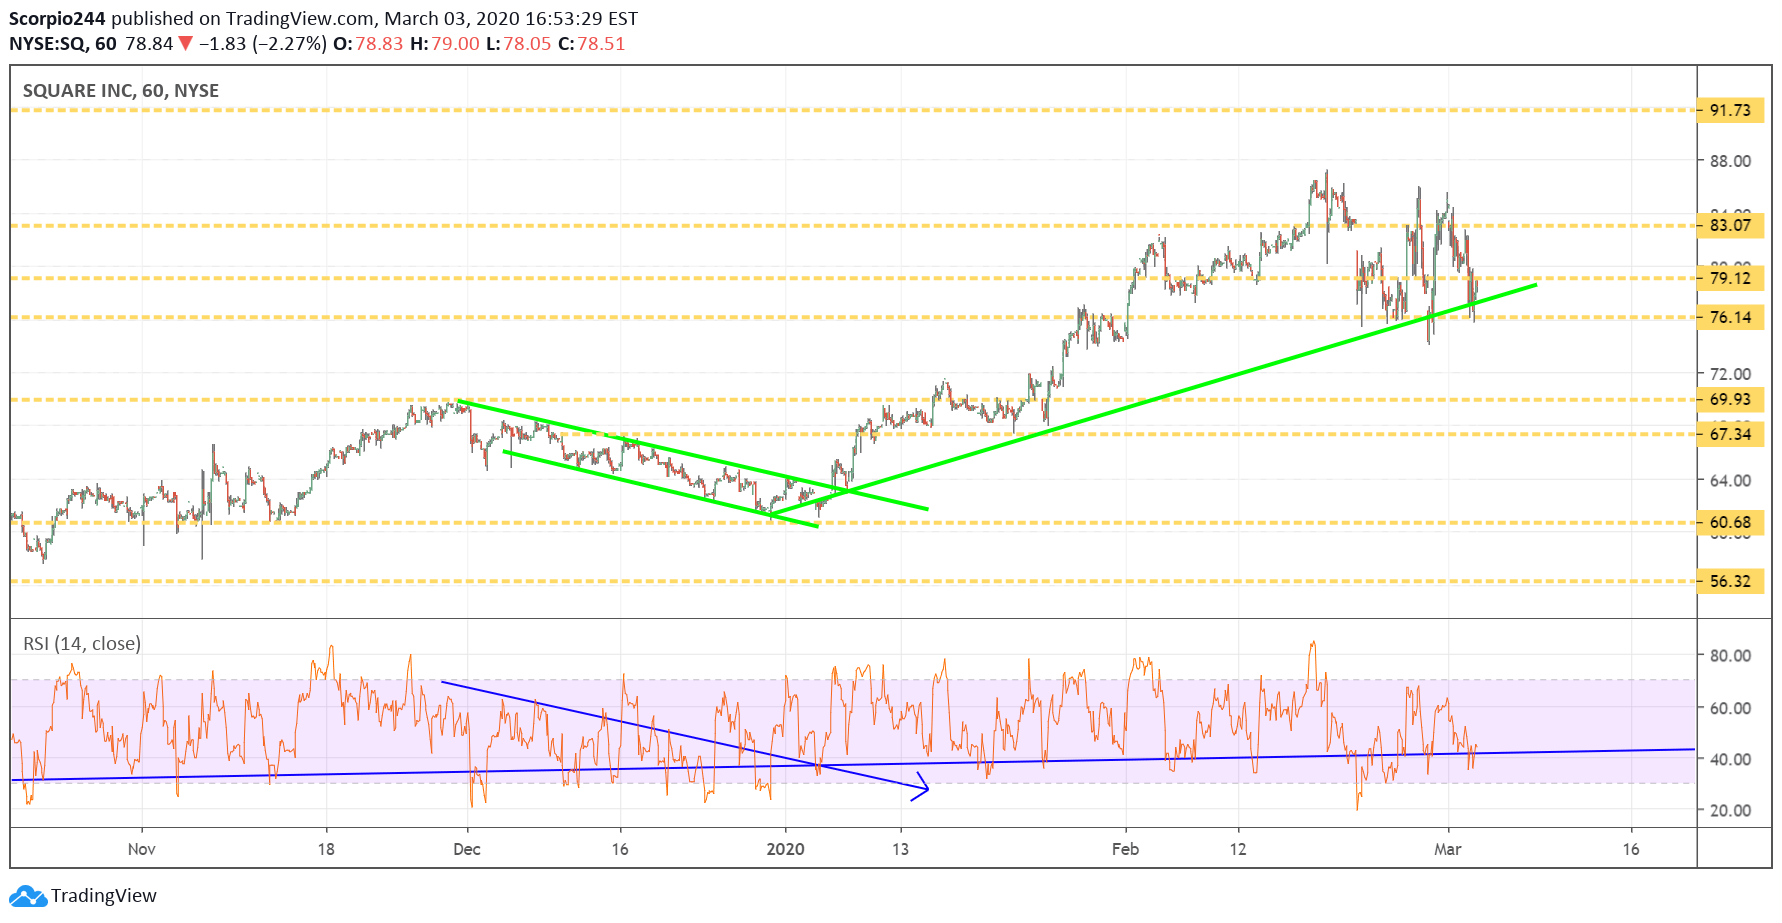Click the RSI 20.00 axis value
The image size is (1782, 923).
click(1730, 811)
